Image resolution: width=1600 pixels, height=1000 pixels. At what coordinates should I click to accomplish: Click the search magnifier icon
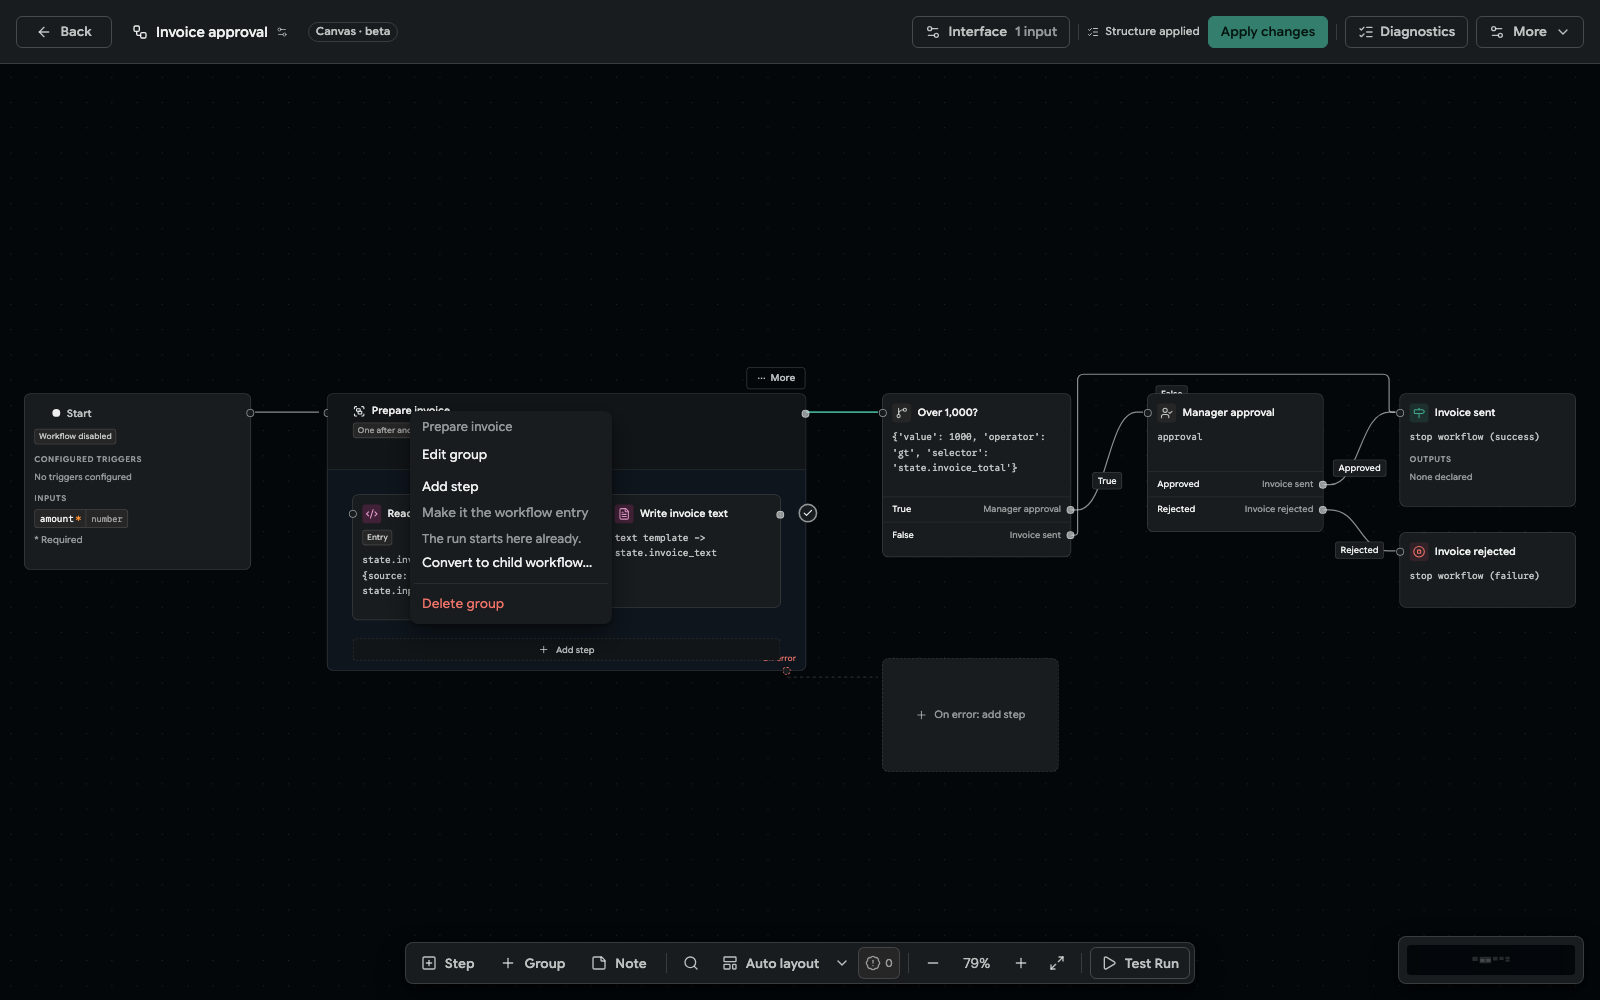click(x=691, y=963)
